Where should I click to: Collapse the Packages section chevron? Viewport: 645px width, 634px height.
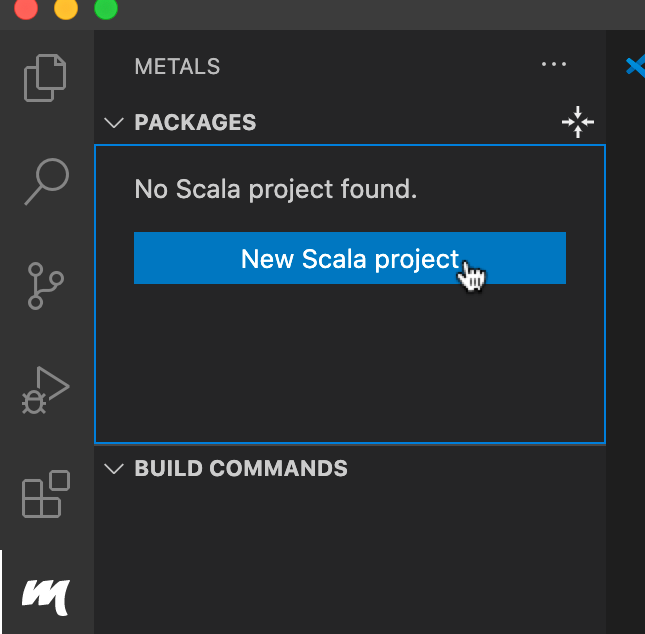point(114,123)
